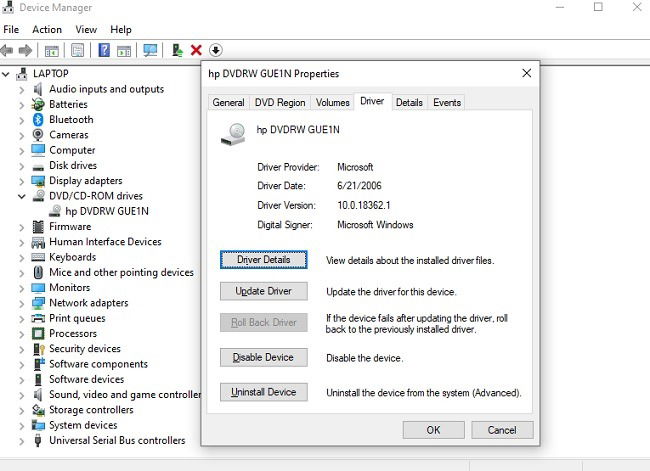
Task: Expand the Audio inputs and outputs node
Action: (22, 90)
